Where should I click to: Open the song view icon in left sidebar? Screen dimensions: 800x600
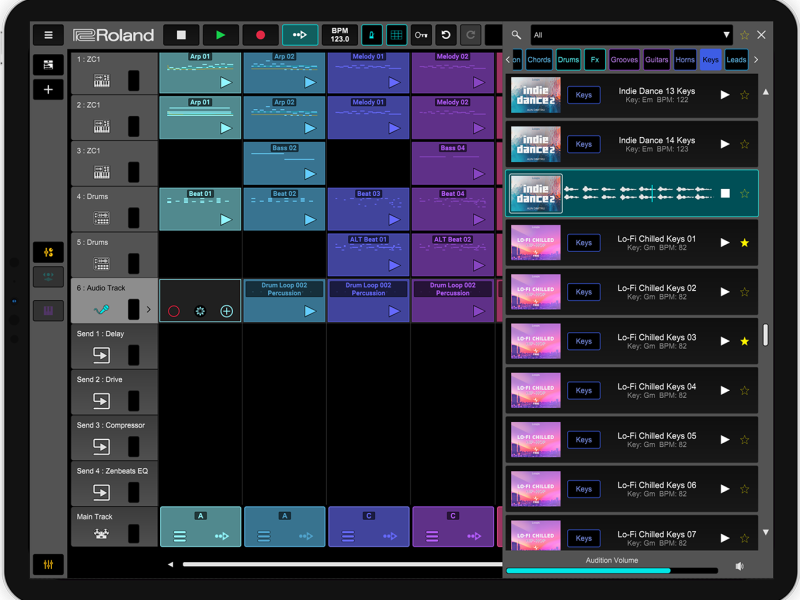(x=48, y=65)
